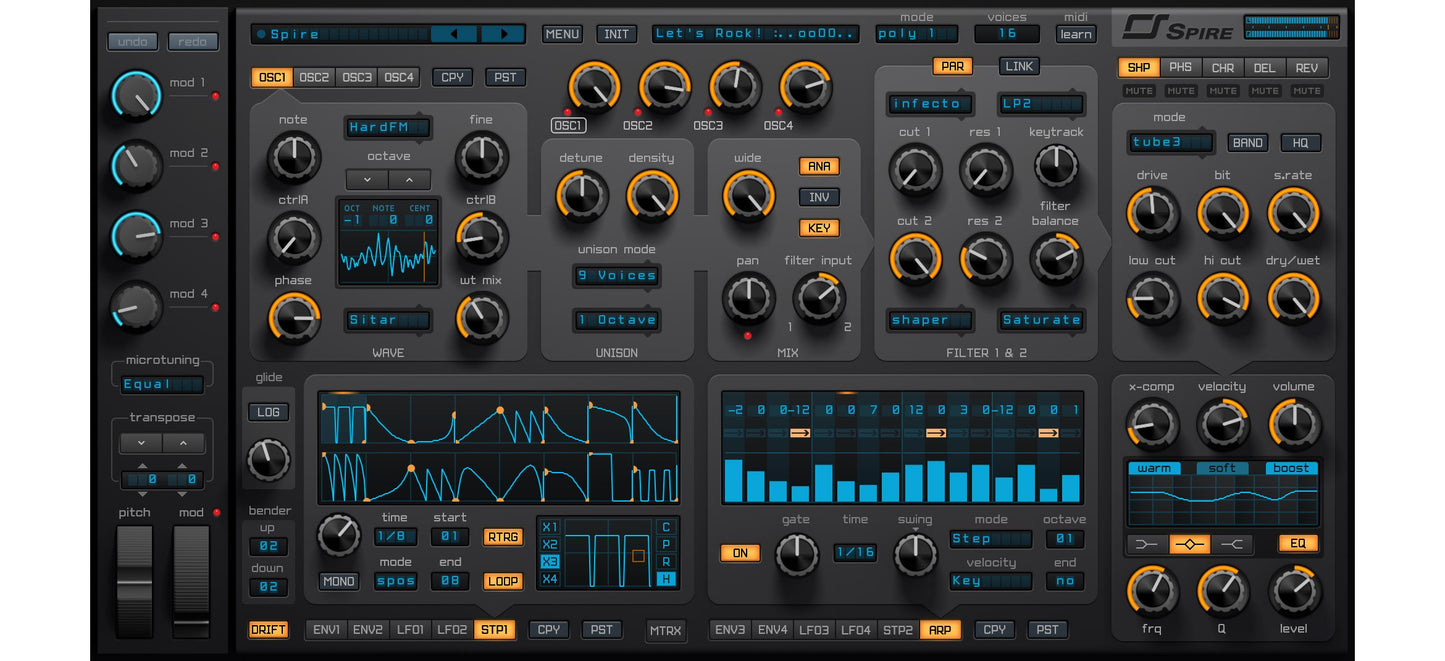This screenshot has height=661, width=1445.
Task: Mute the REV effect
Action: point(1307,90)
